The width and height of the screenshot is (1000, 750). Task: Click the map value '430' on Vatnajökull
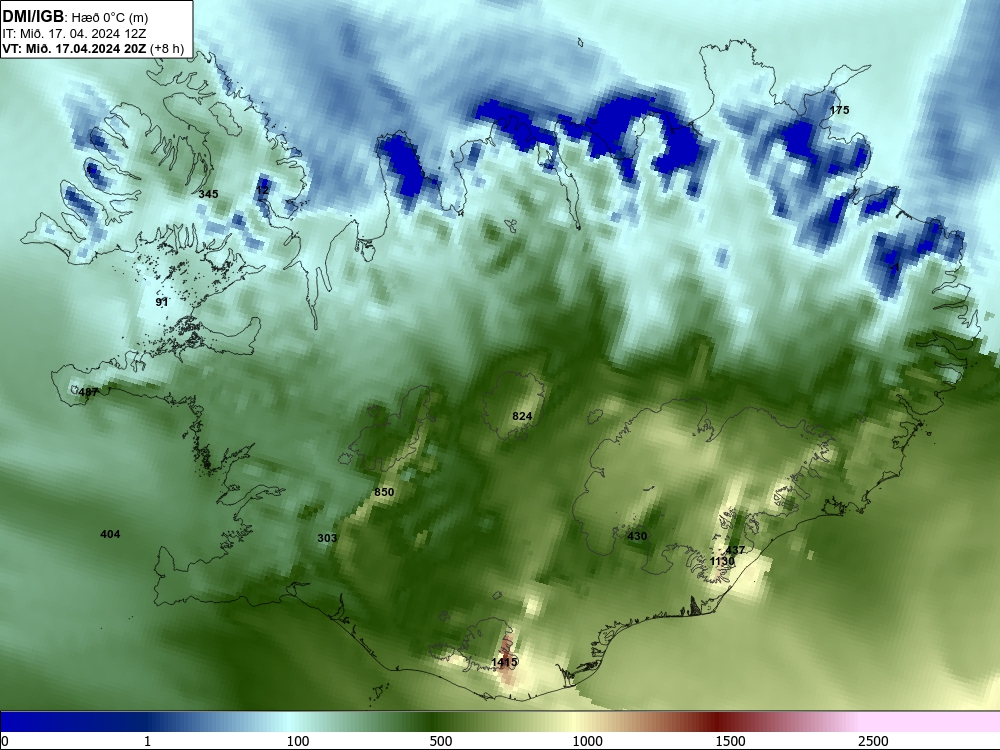637,536
